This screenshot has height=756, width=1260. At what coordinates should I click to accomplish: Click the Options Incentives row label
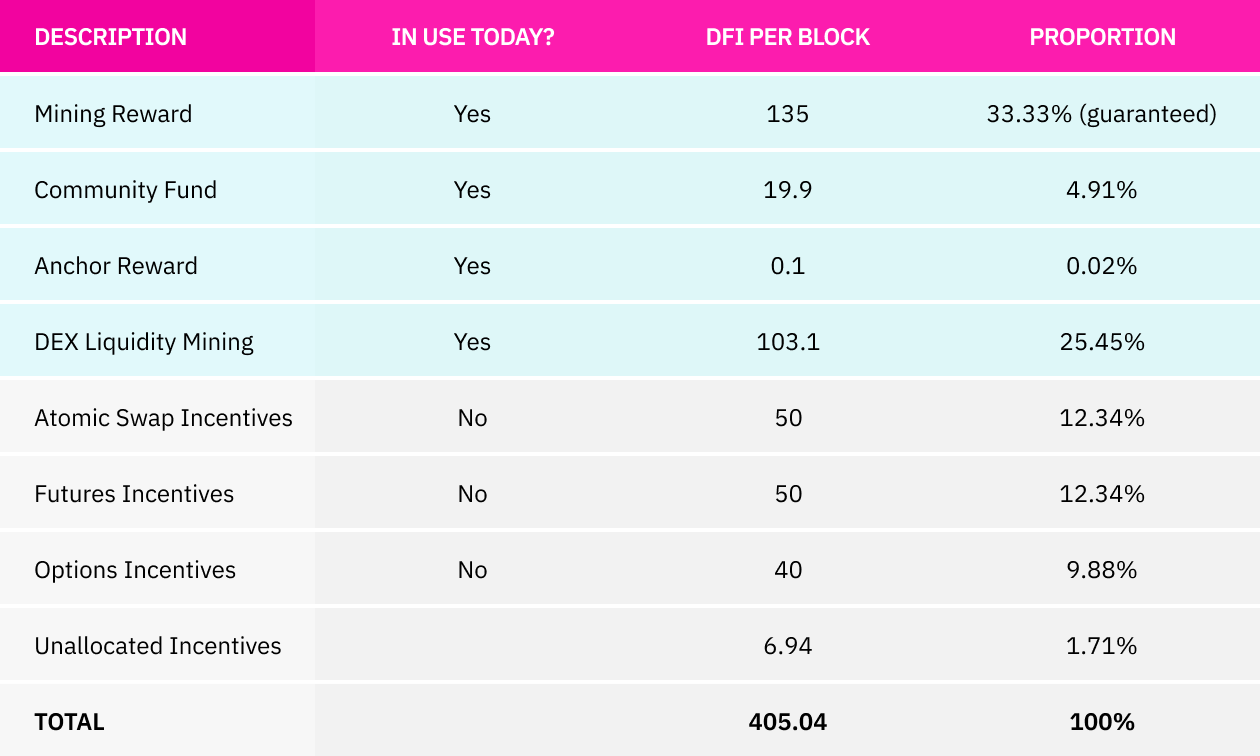point(135,570)
